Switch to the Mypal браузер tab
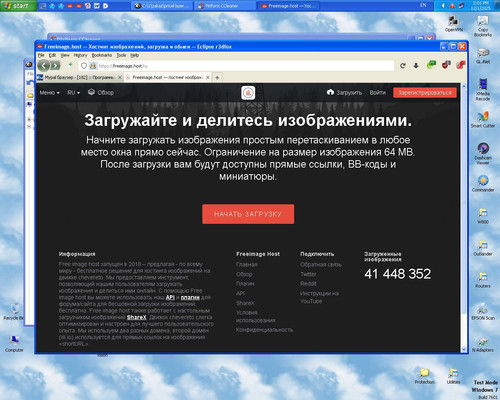The width and height of the screenshot is (500, 400). click(x=79, y=77)
